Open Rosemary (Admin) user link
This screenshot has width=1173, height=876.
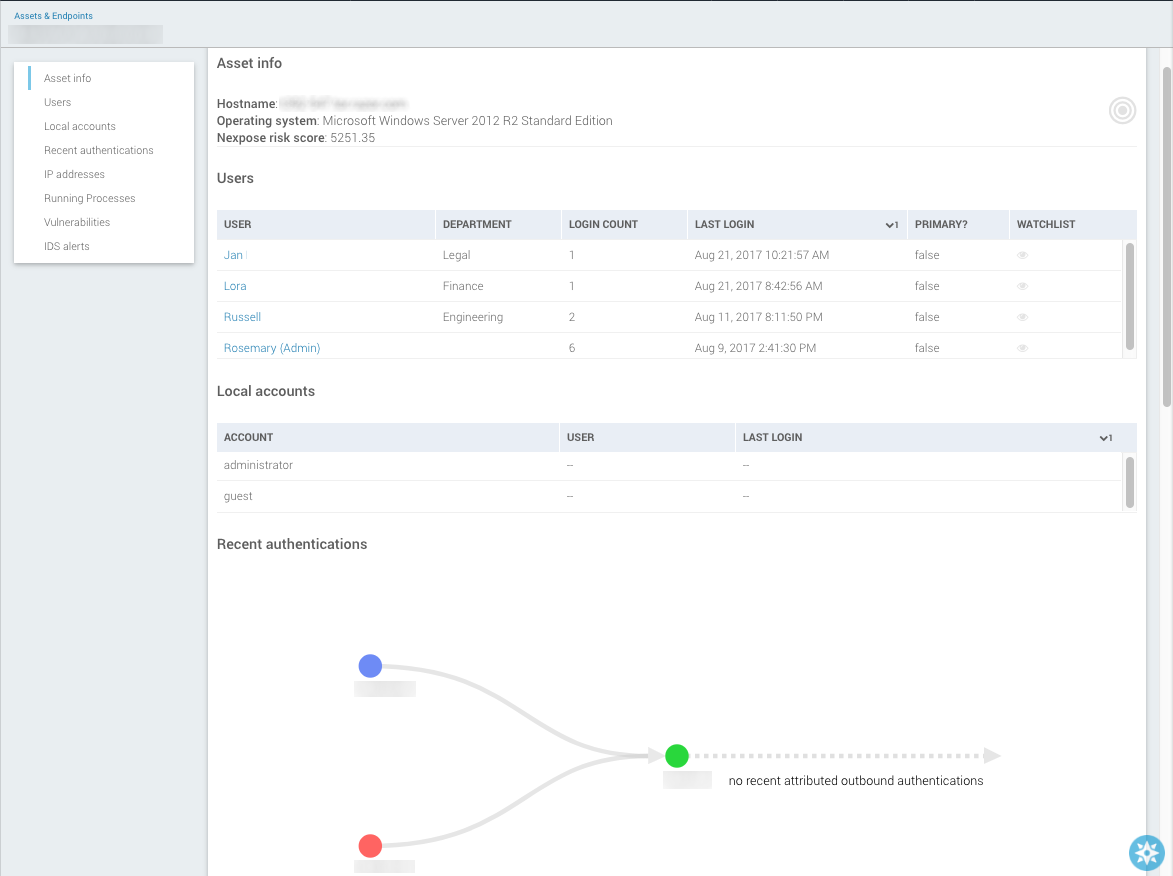click(x=272, y=348)
